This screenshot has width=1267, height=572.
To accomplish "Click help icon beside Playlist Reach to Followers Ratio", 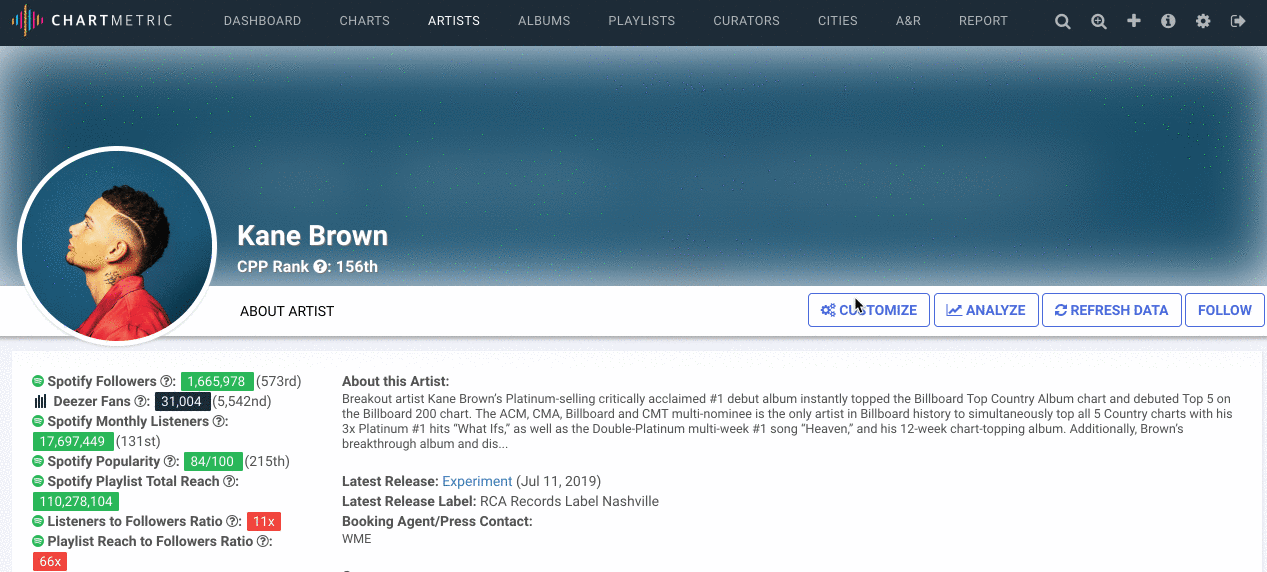I will click(x=264, y=541).
